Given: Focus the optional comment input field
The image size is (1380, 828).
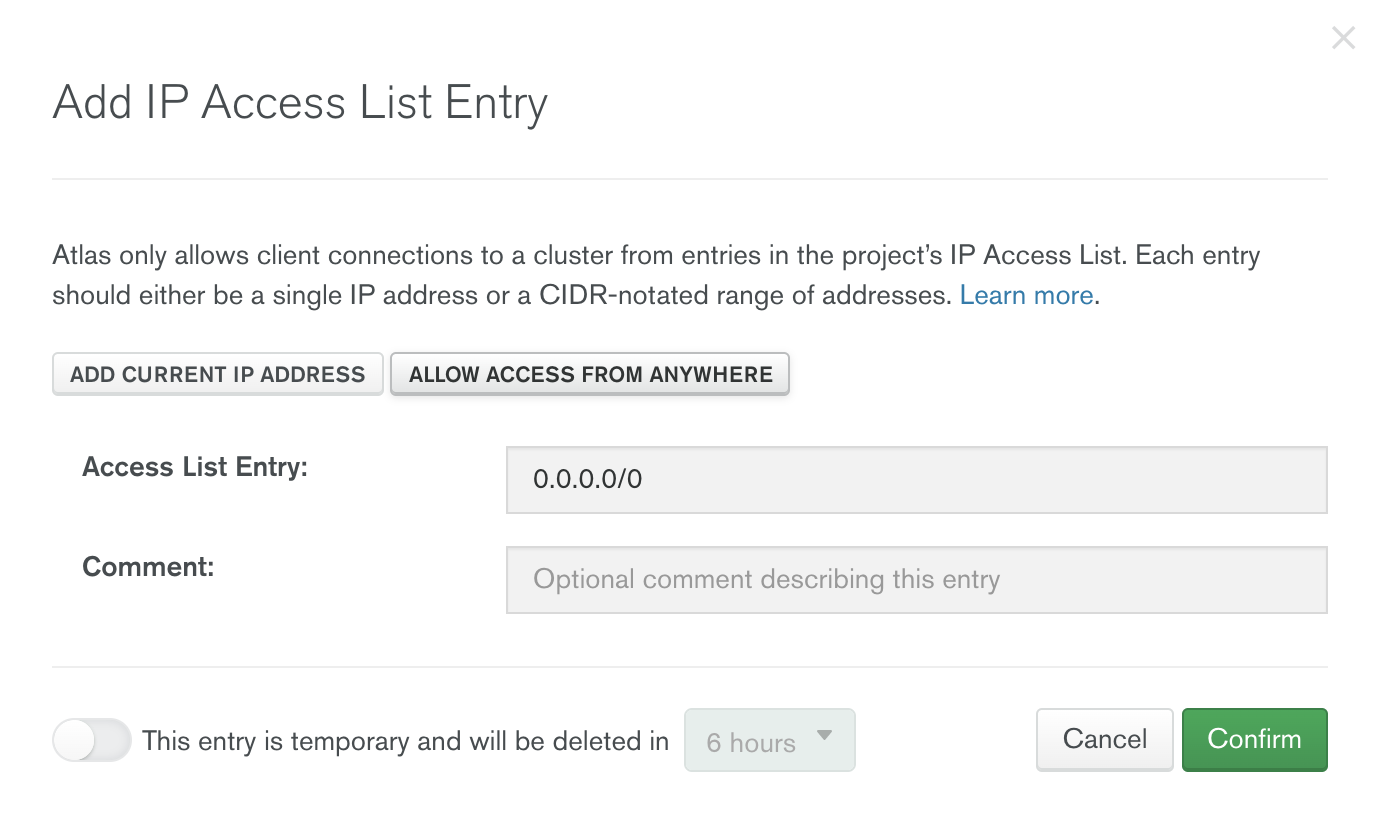Looking at the screenshot, I should point(915,580).
